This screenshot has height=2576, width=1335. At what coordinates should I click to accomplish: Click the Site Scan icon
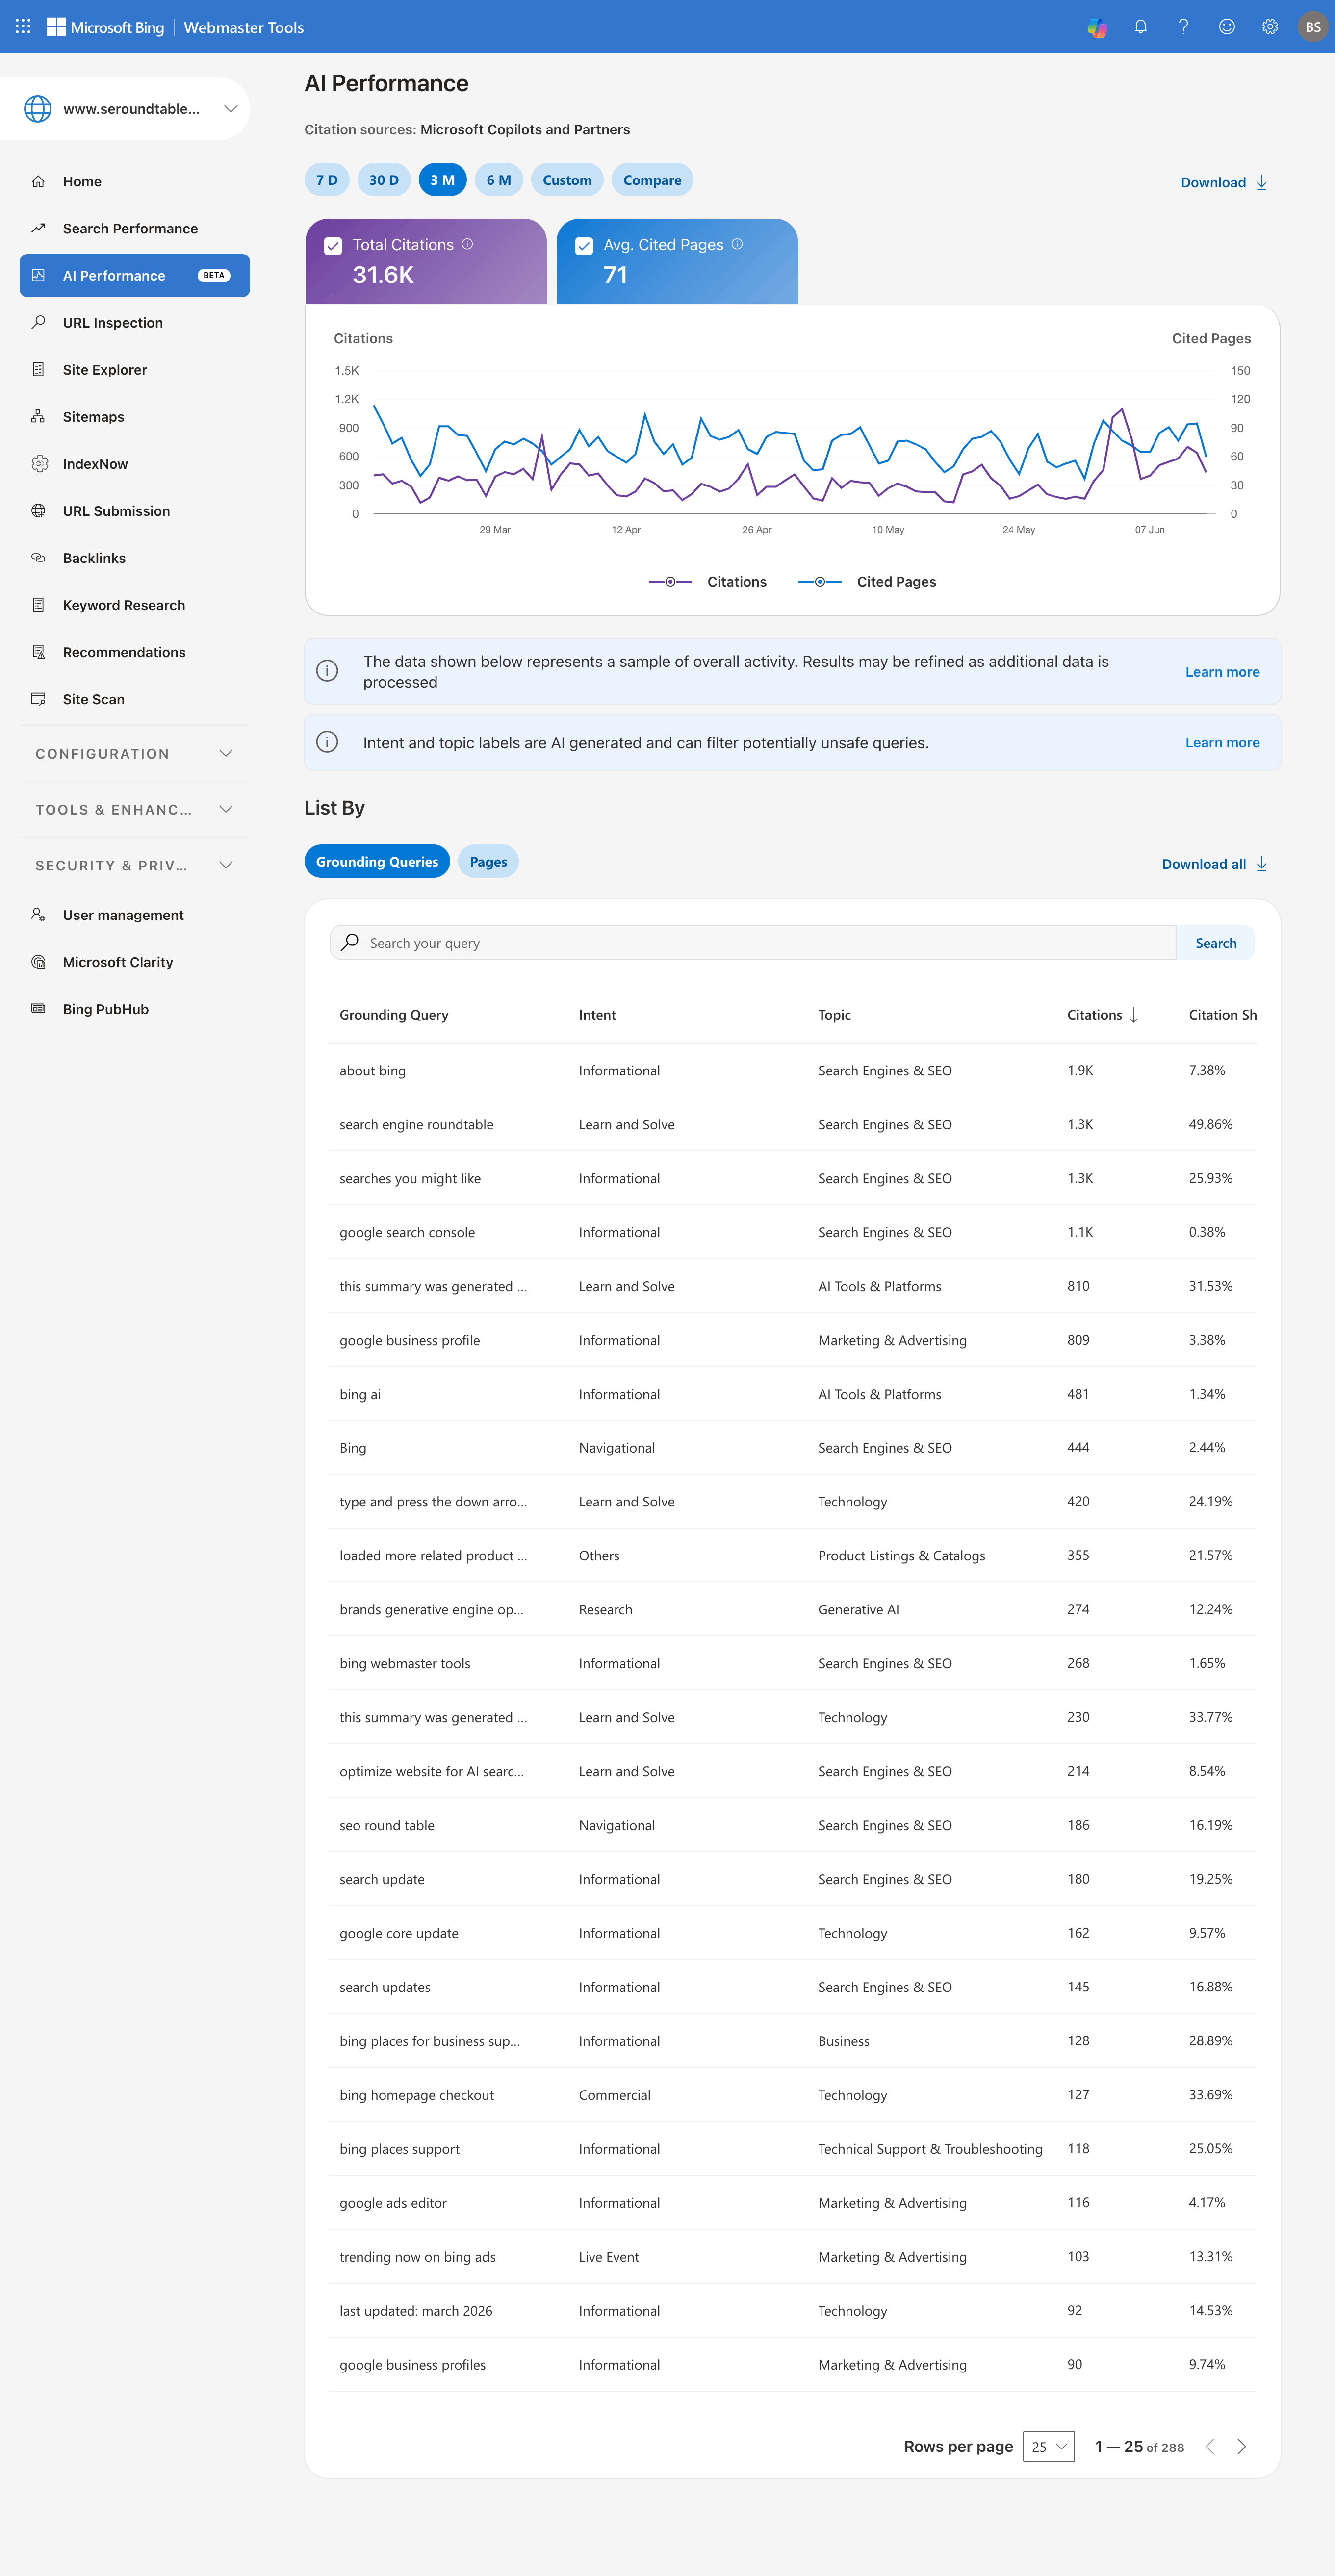tap(38, 699)
